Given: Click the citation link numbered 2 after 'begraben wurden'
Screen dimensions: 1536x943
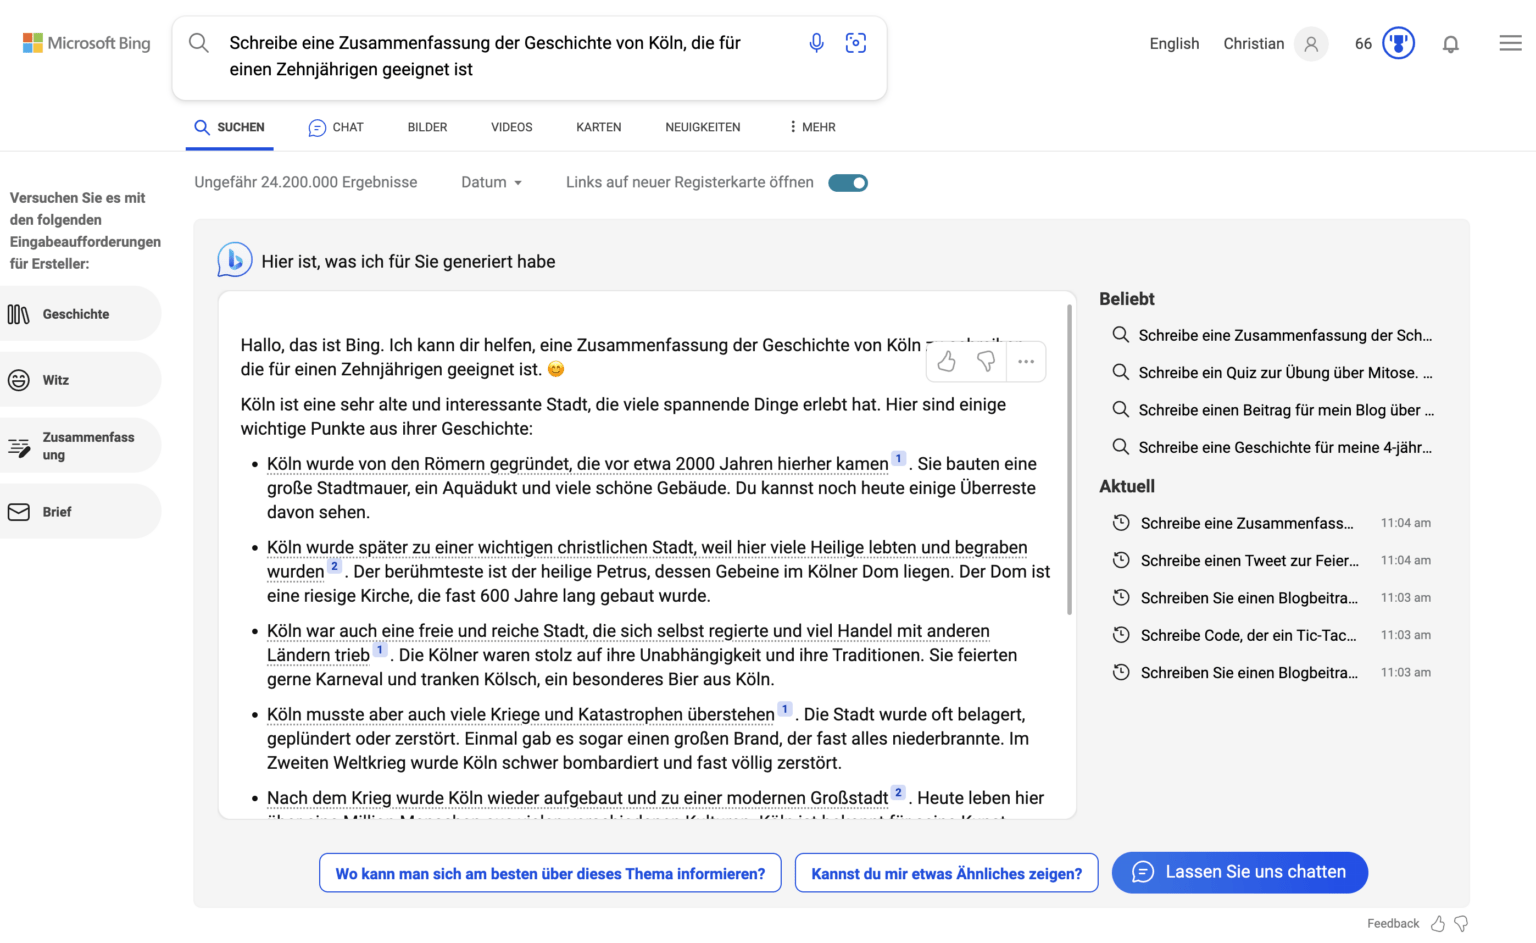Looking at the screenshot, I should pyautogui.click(x=334, y=565).
